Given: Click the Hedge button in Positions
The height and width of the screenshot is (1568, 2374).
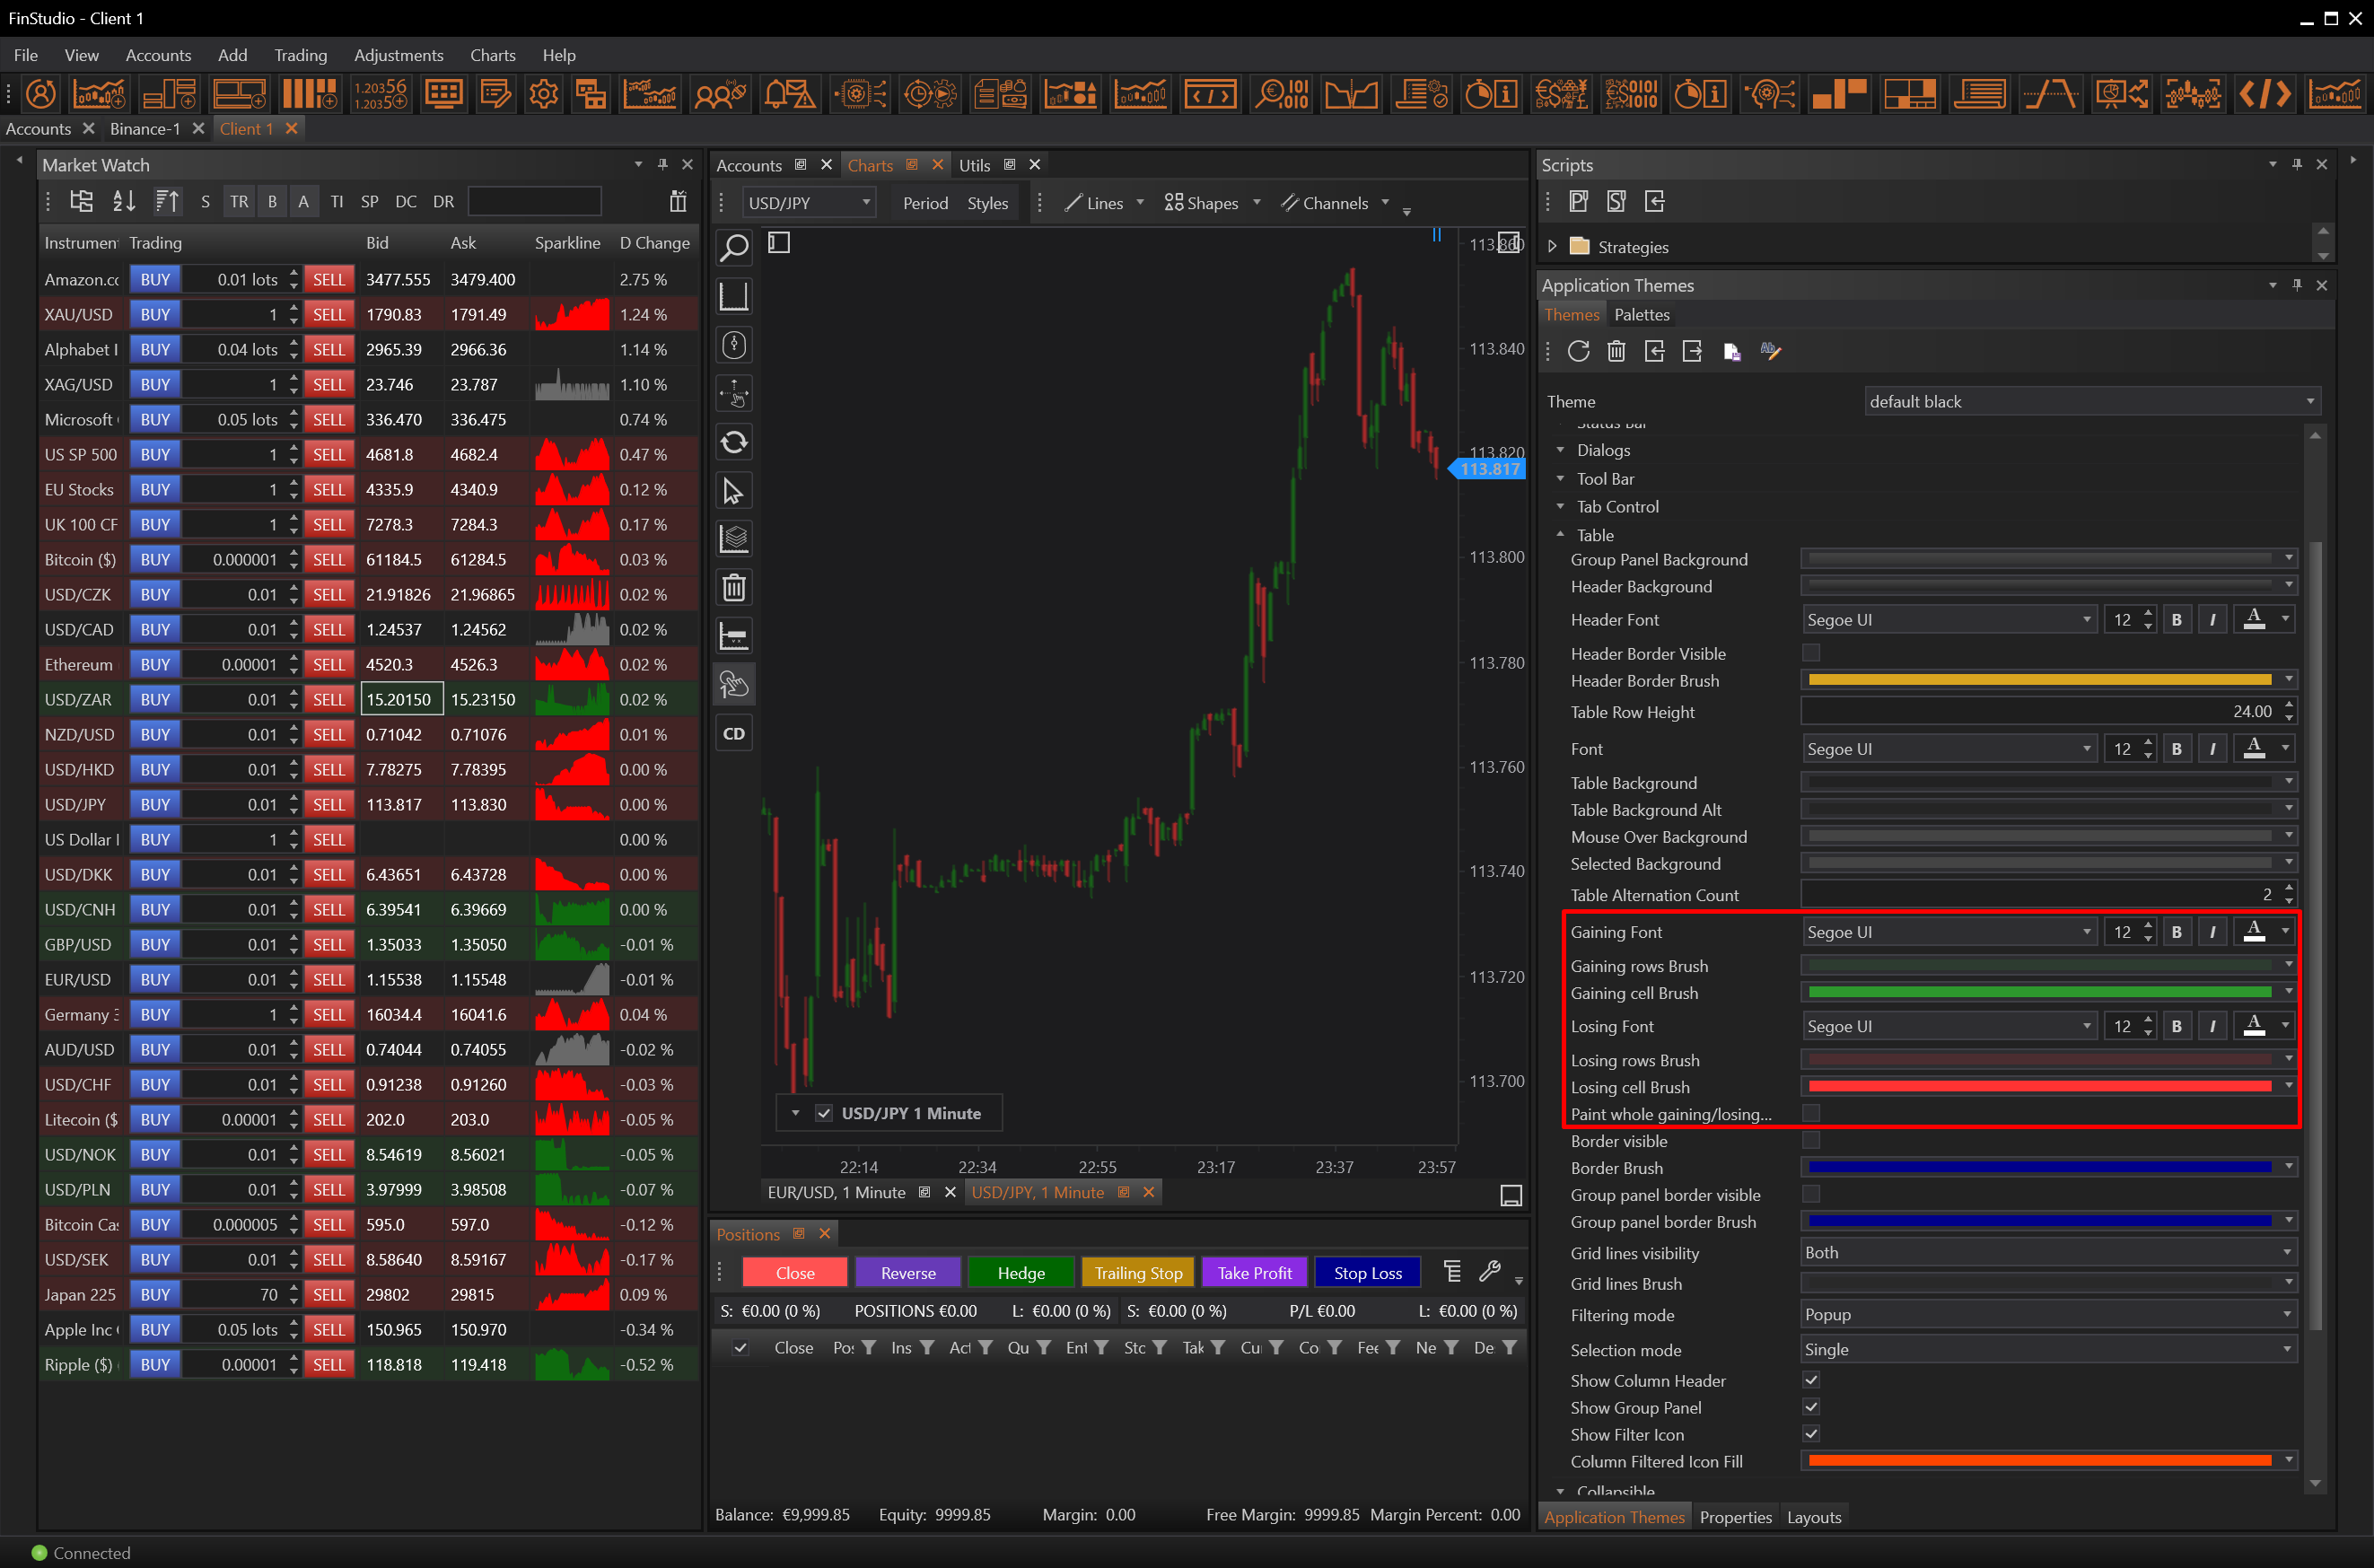Looking at the screenshot, I should 1021,1272.
